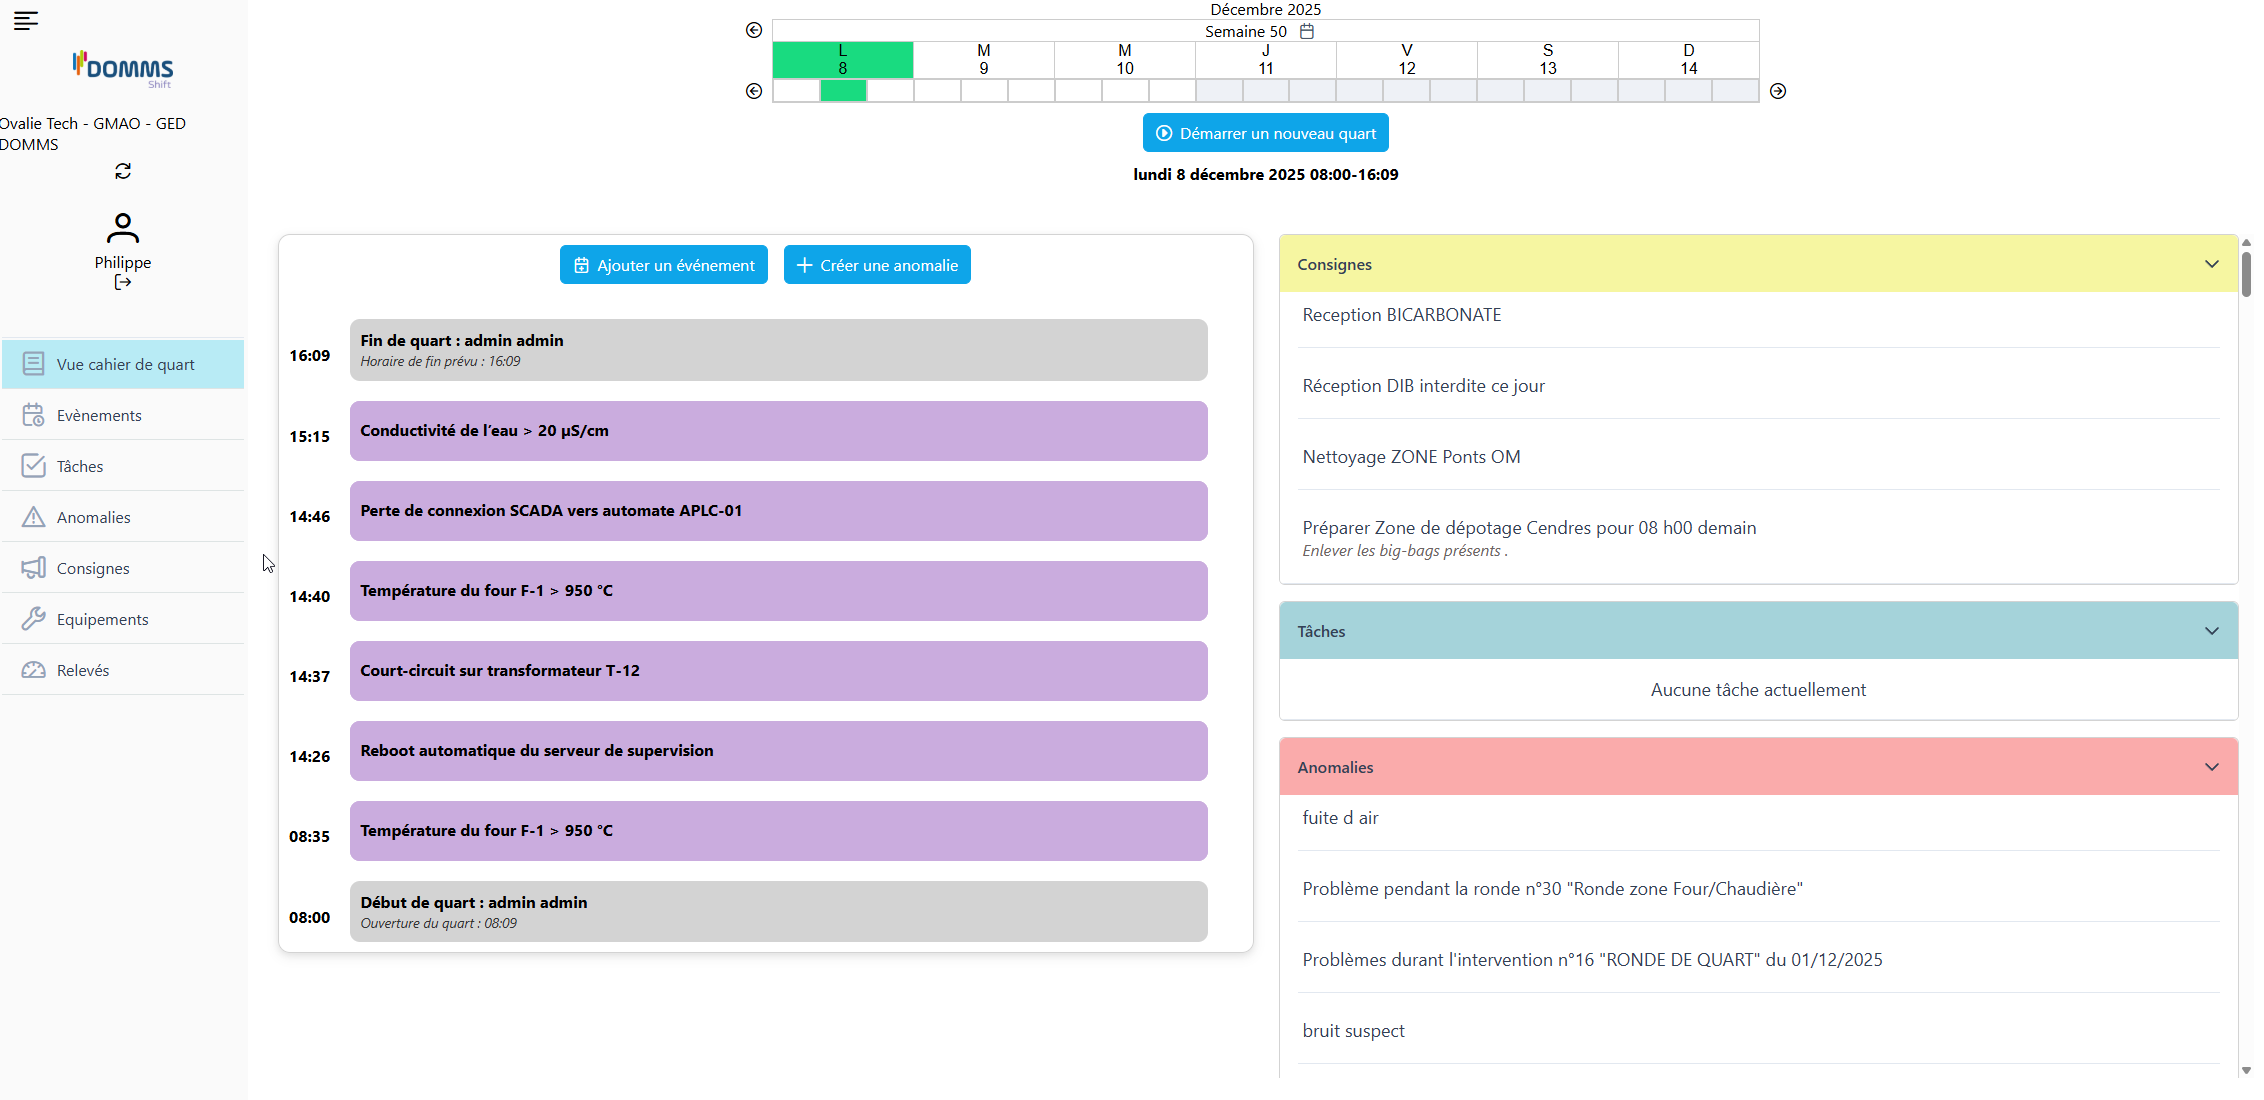Open the Philippe user profile icon
2264x1100 pixels.
[x=123, y=229]
